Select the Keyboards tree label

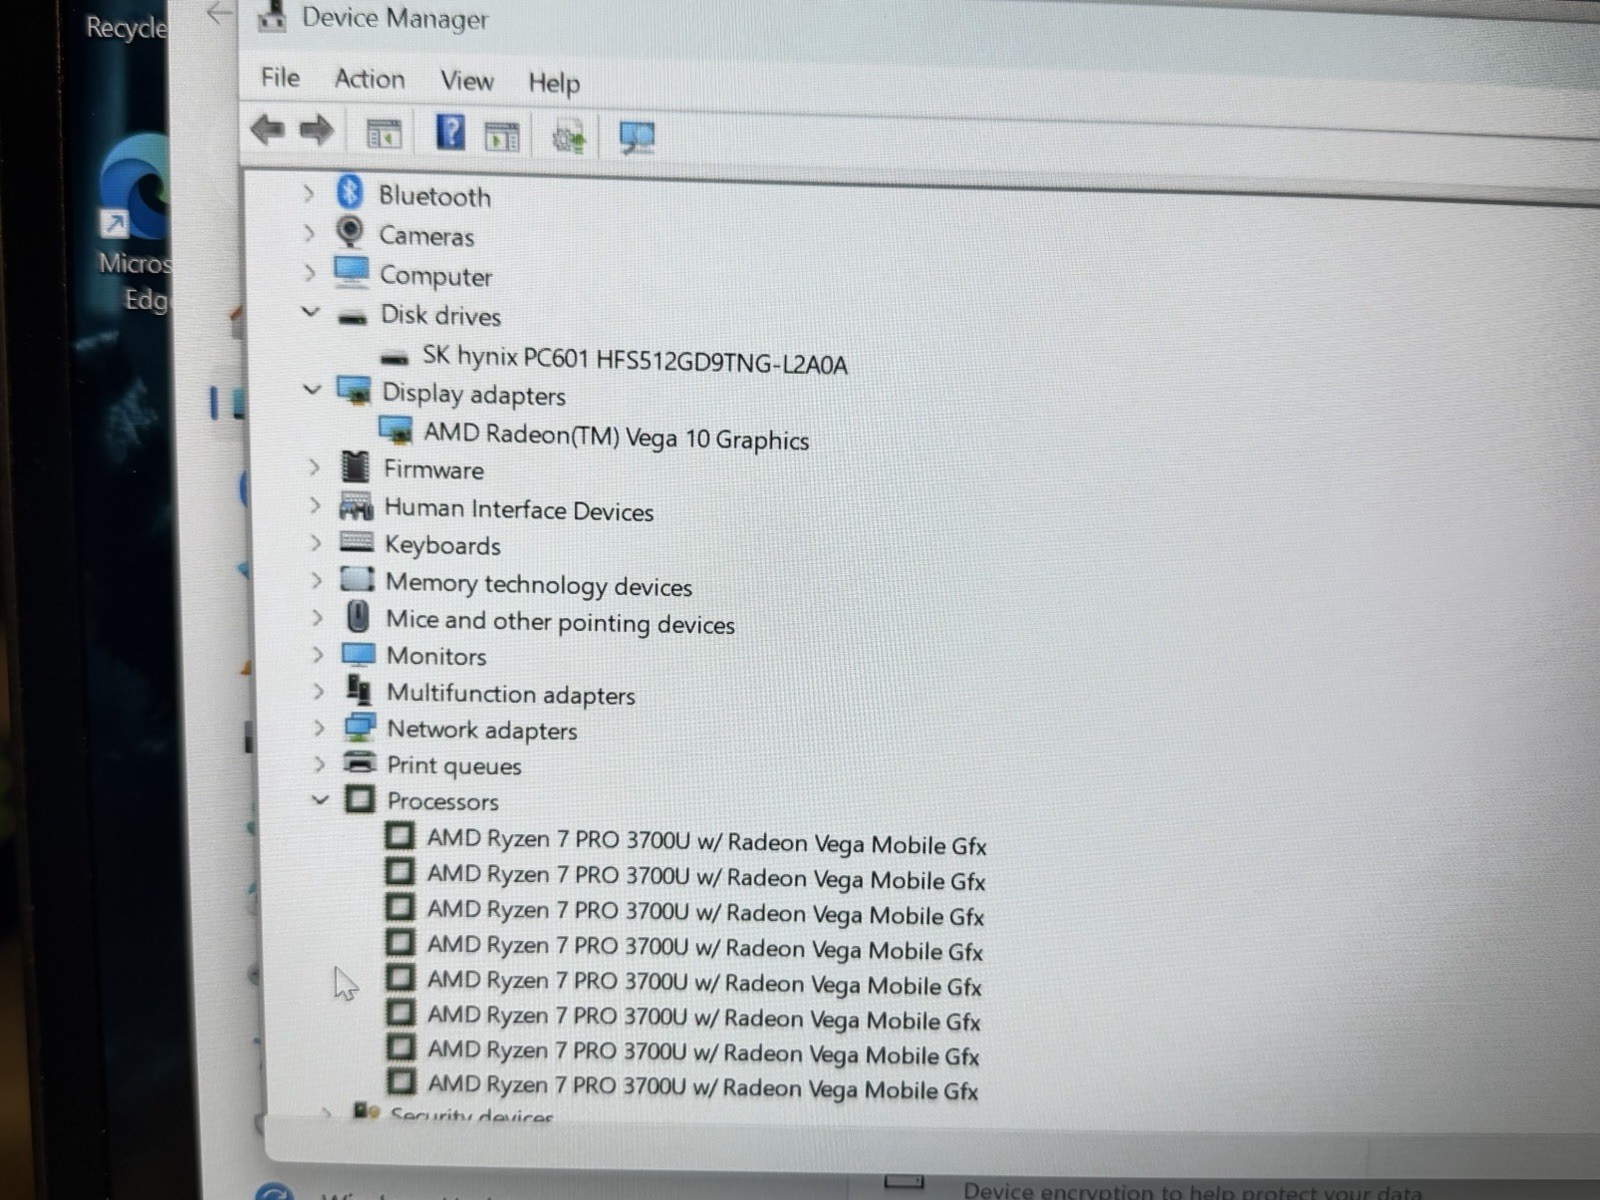pos(443,545)
